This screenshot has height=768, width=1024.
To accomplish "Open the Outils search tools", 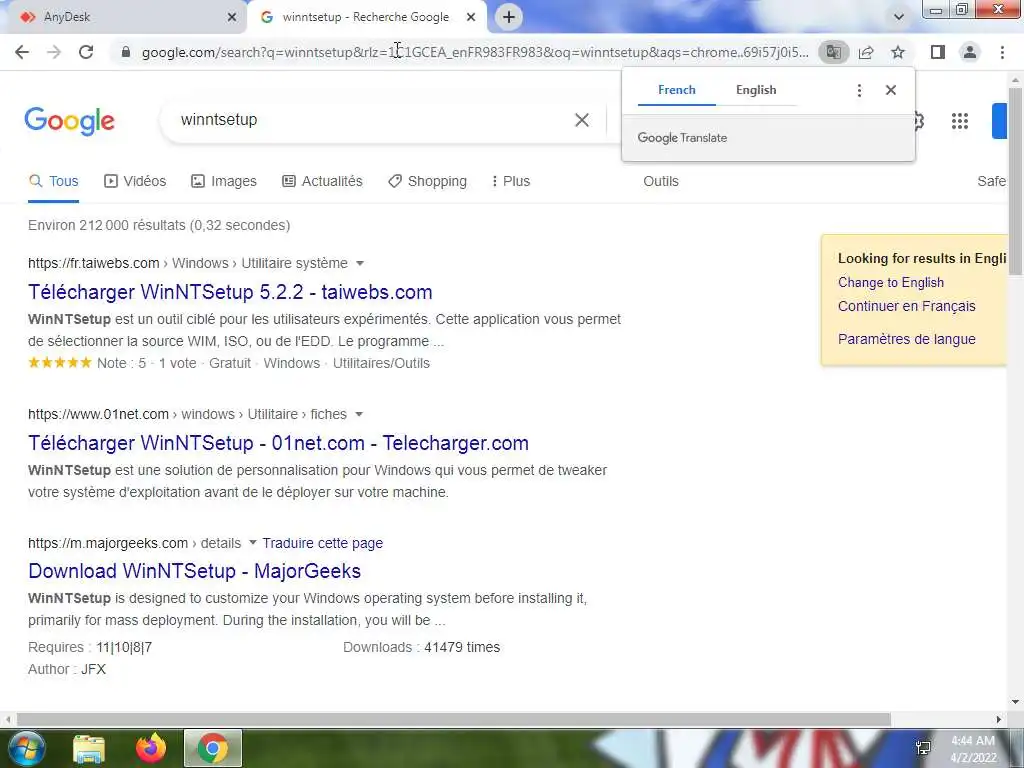I will 661,182.
